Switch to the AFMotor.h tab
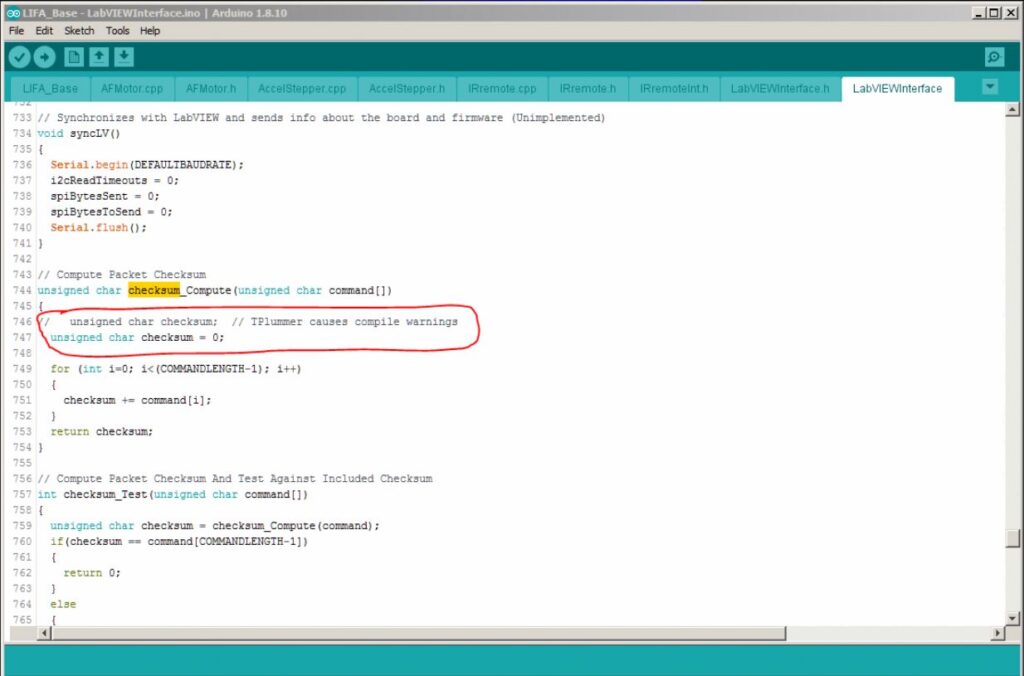The image size is (1024, 676). [x=211, y=89]
